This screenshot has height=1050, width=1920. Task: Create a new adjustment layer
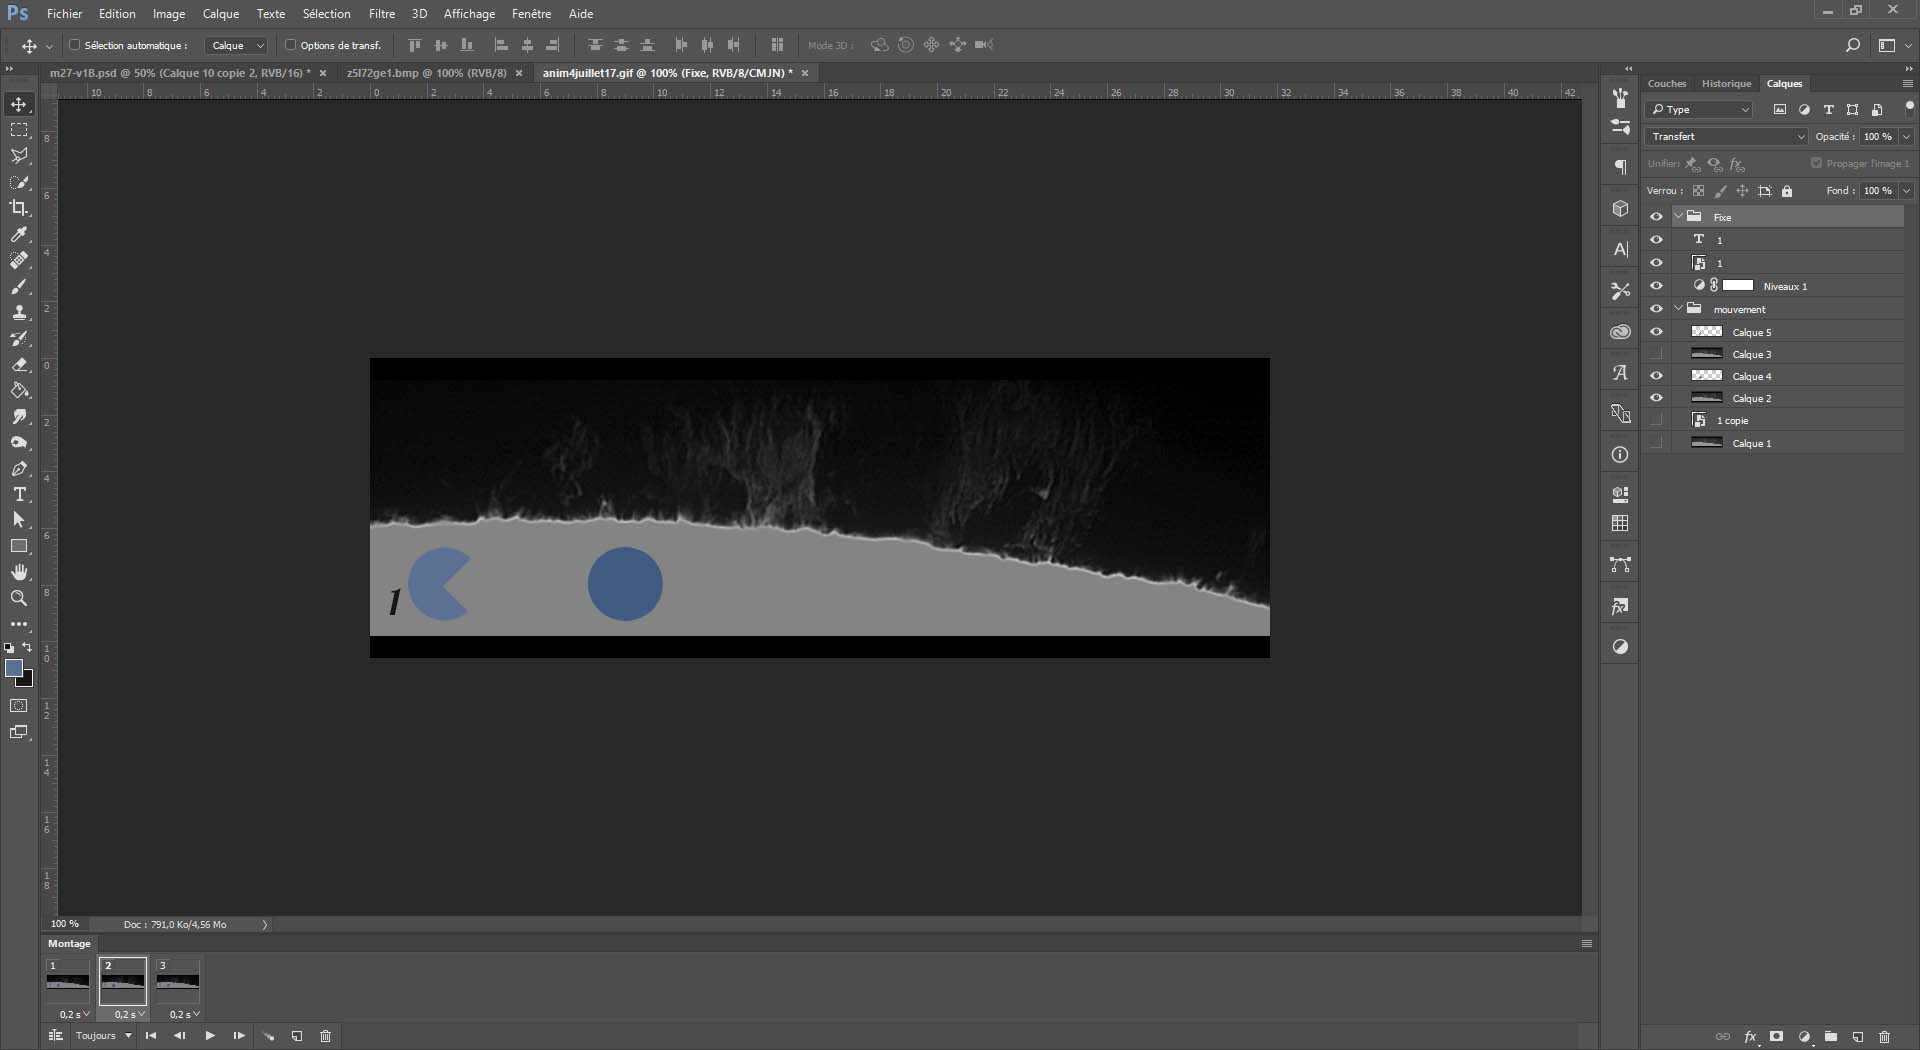pos(1804,1037)
